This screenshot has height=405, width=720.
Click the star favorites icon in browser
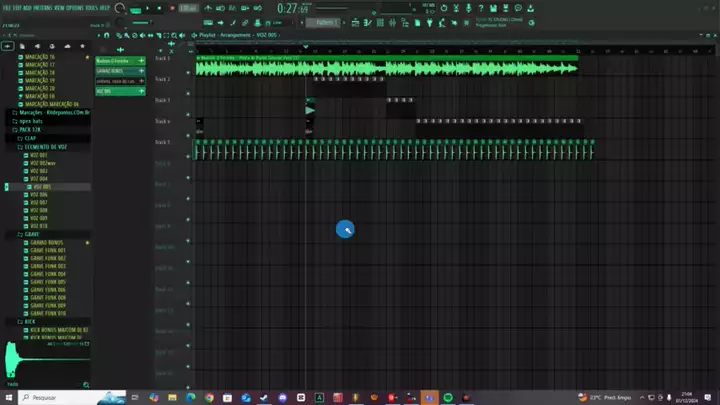pyautogui.click(x=82, y=46)
